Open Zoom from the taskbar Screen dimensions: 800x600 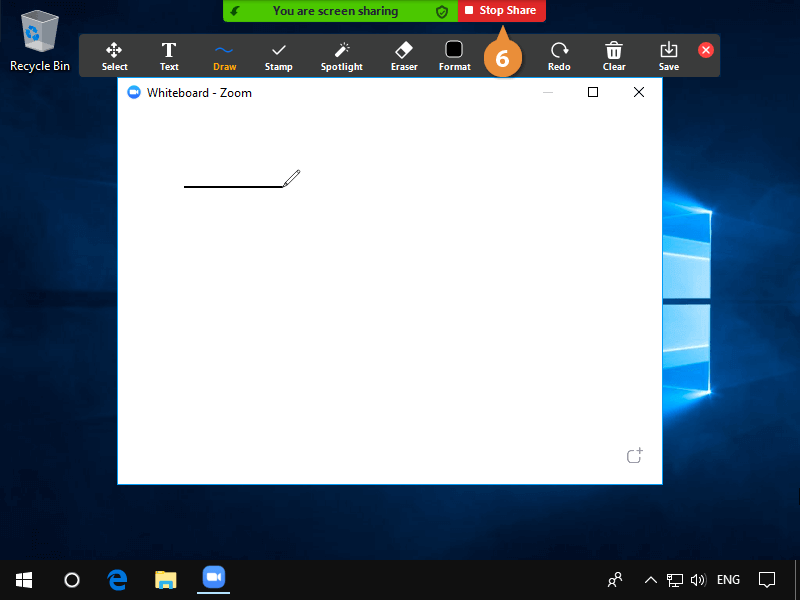click(x=213, y=579)
